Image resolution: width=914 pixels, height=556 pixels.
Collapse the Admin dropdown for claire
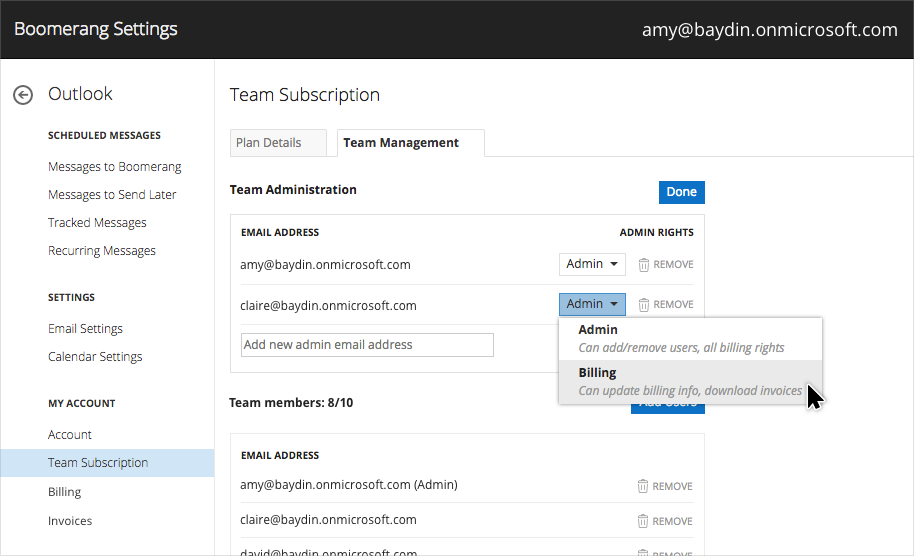592,304
